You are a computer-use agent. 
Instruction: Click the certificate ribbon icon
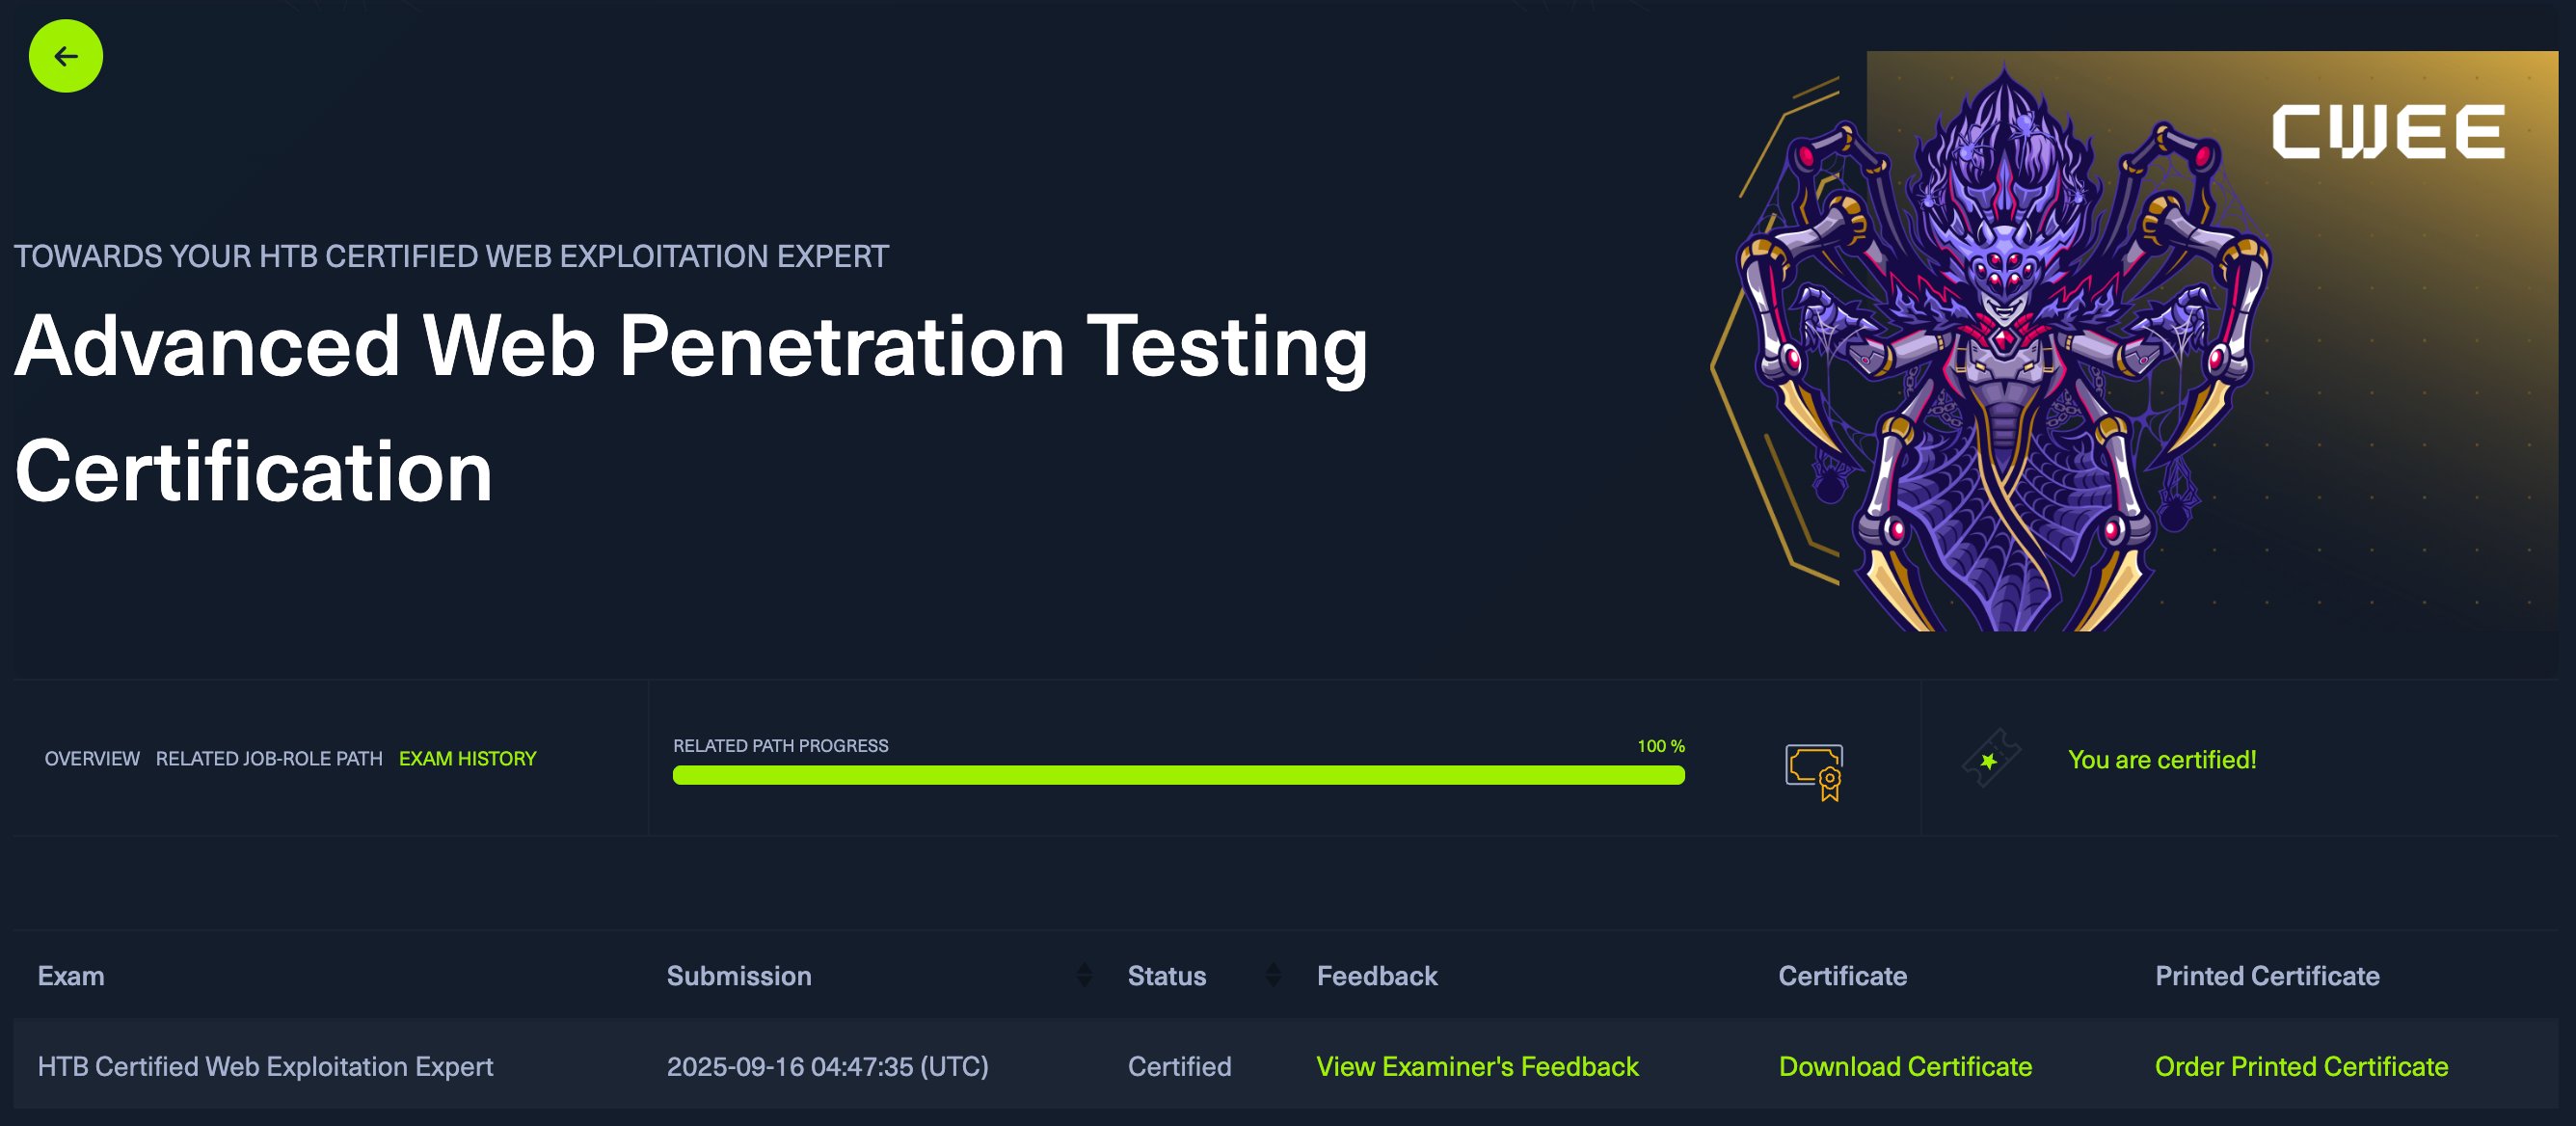[1814, 772]
